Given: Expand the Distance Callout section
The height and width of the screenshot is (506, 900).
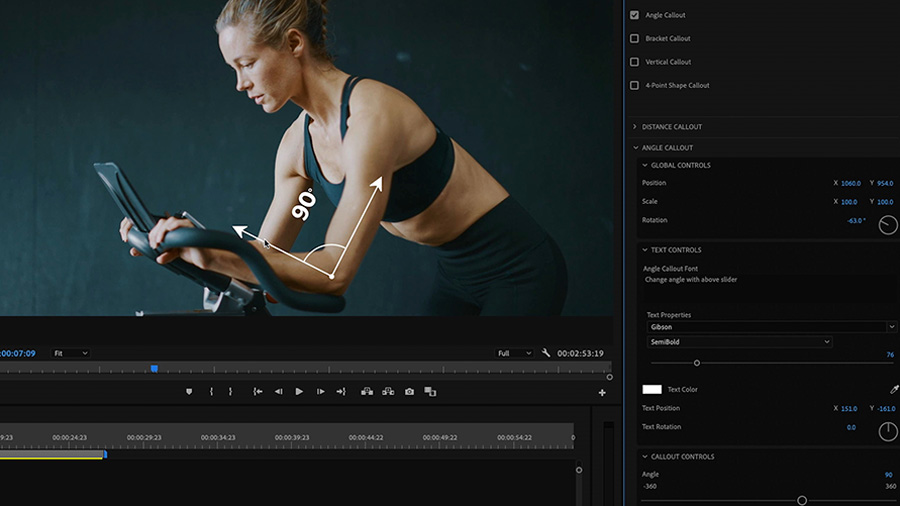Looking at the screenshot, I should [635, 127].
